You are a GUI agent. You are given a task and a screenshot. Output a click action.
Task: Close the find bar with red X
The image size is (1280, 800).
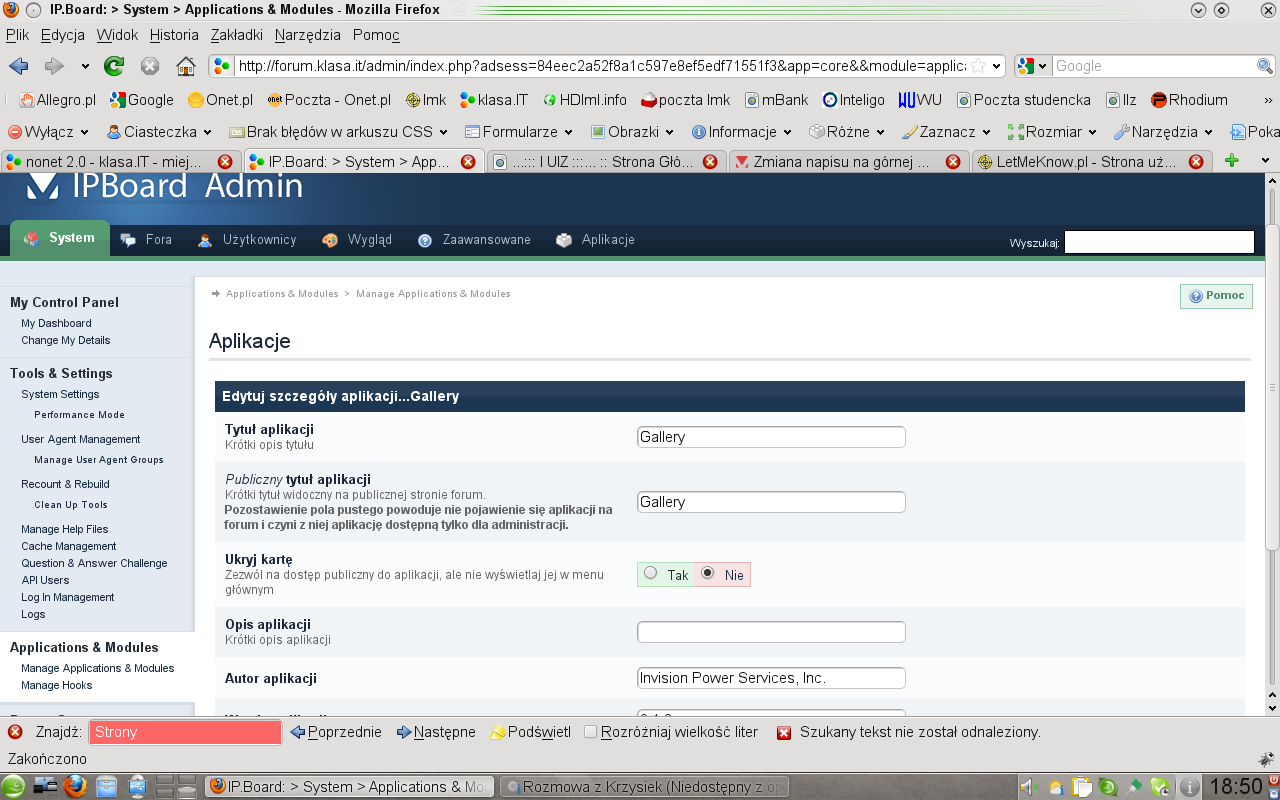(15, 732)
